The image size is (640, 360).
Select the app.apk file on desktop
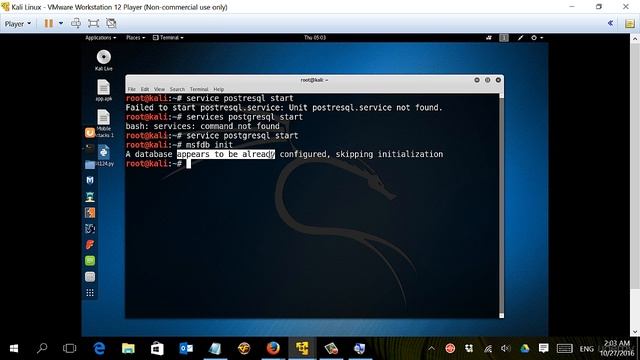[x=104, y=91]
